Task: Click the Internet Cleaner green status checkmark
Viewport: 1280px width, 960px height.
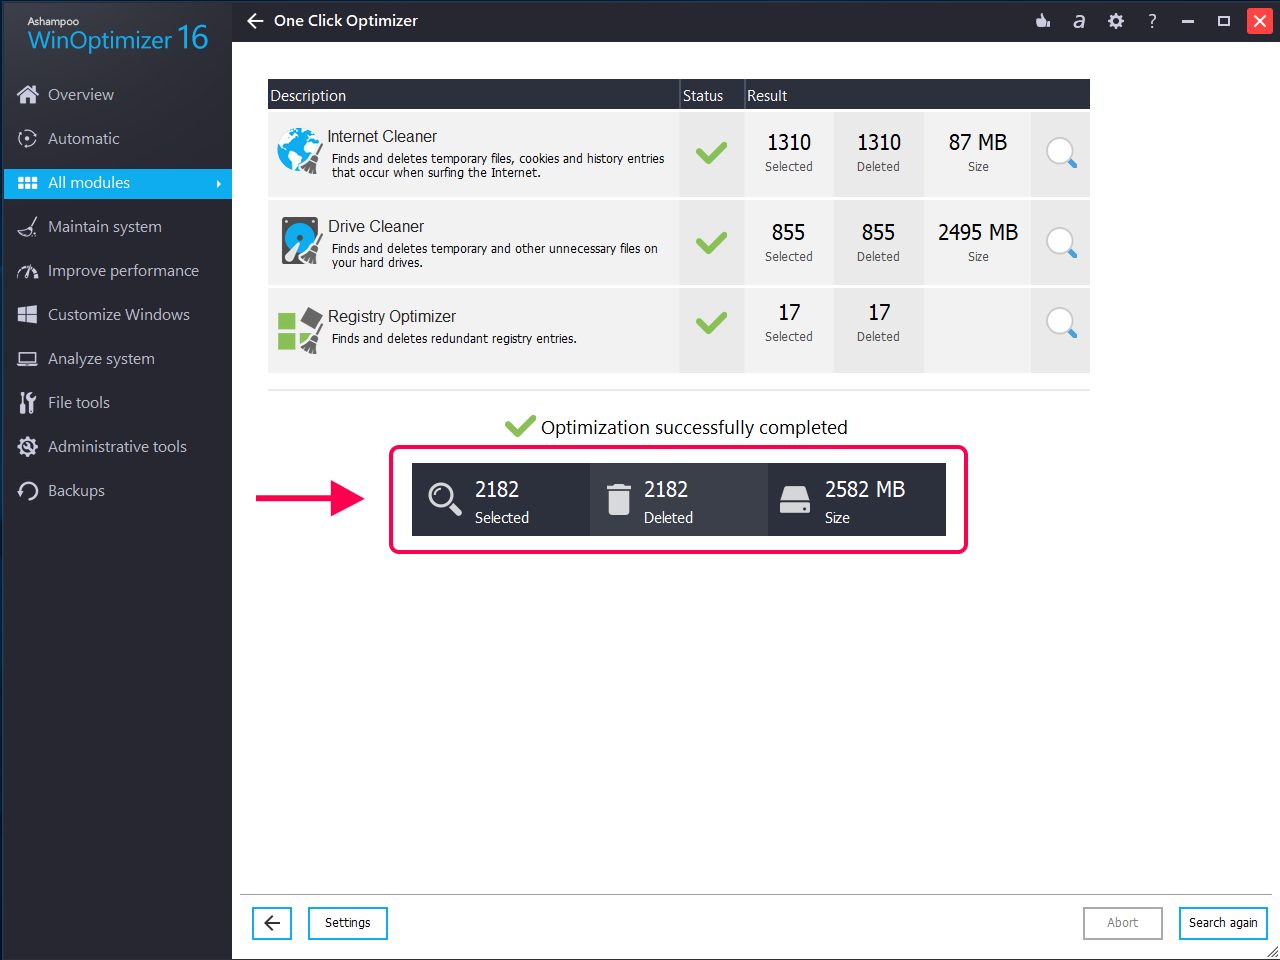Action: coord(711,153)
